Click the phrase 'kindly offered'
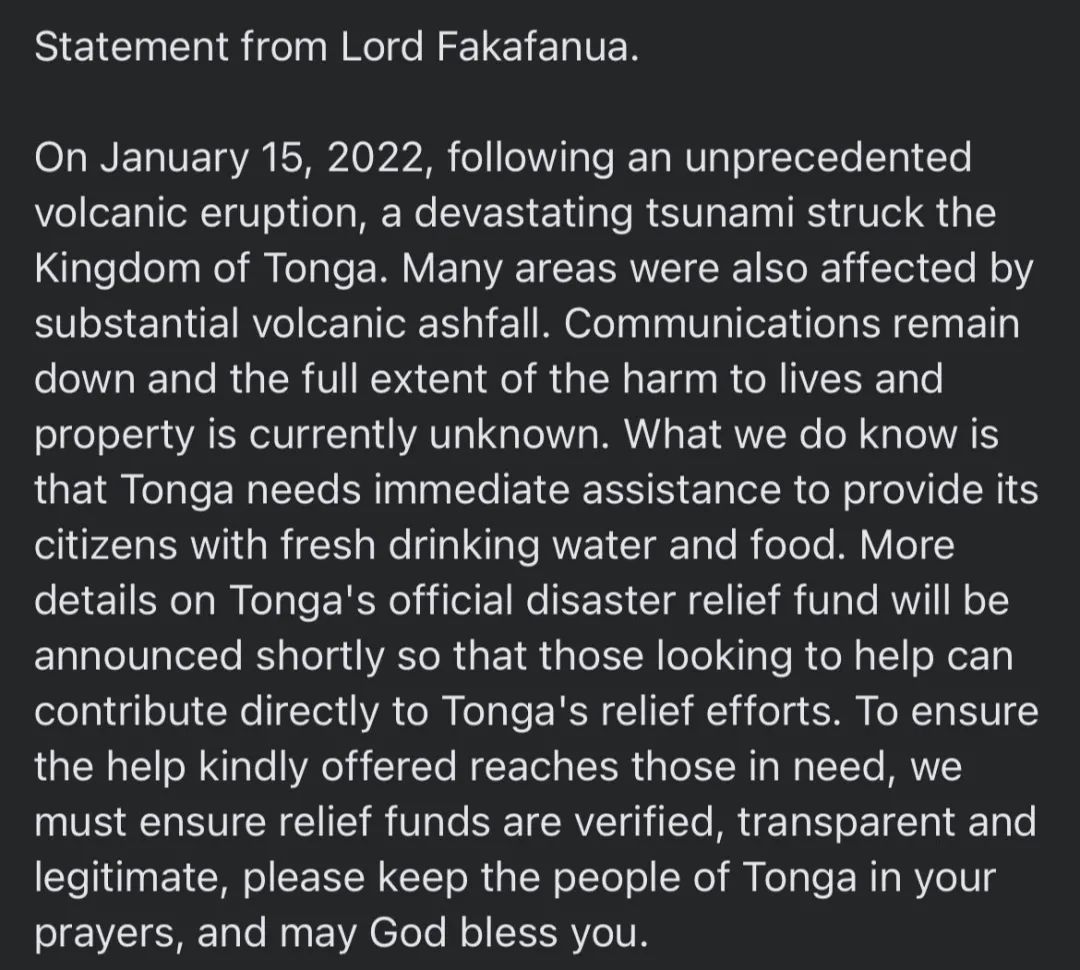 tap(328, 767)
